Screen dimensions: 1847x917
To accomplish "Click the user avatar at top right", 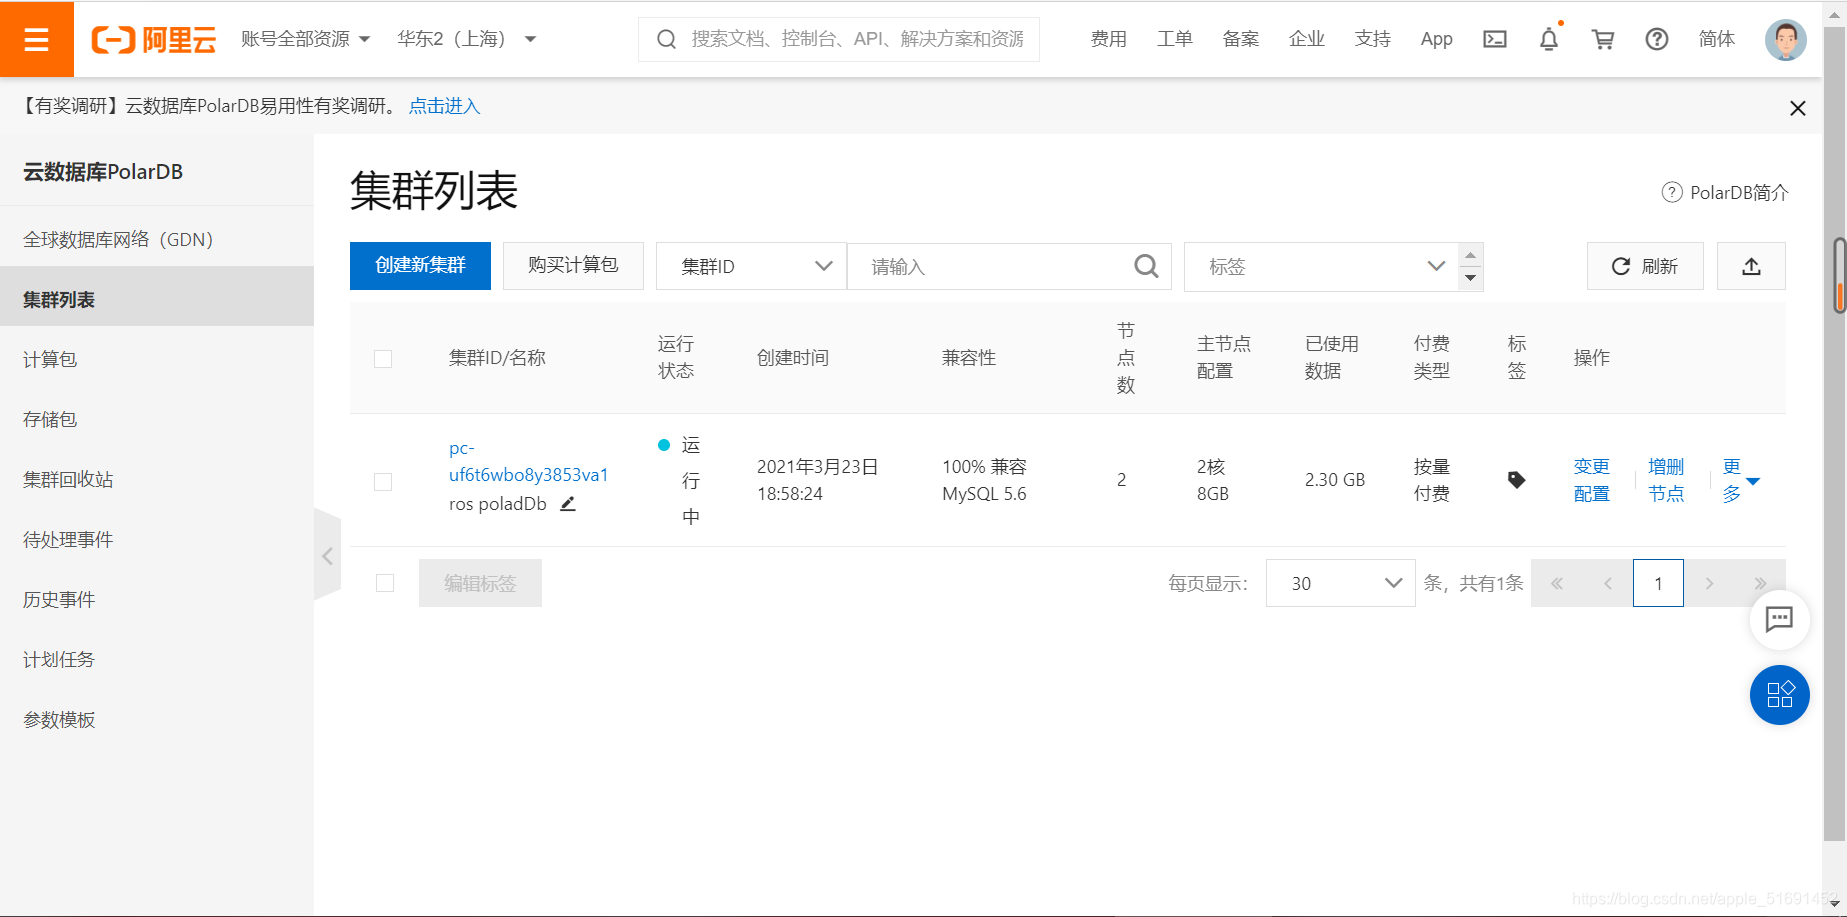I will (x=1786, y=40).
